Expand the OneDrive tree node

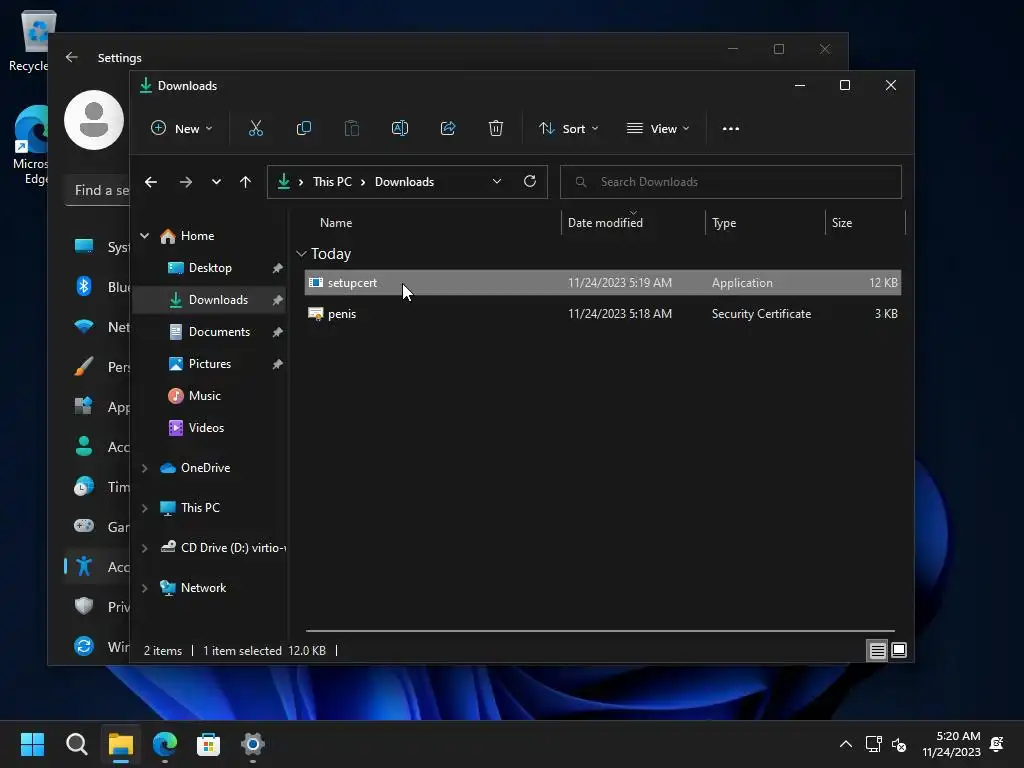[144, 468]
